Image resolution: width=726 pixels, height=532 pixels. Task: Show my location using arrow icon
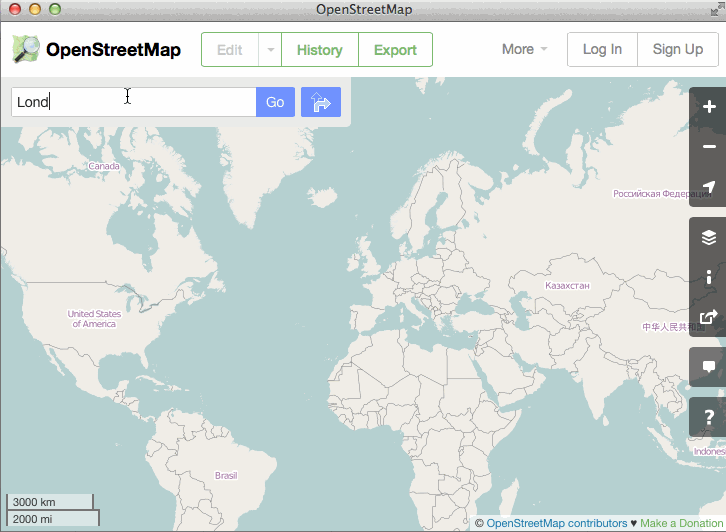(709, 187)
